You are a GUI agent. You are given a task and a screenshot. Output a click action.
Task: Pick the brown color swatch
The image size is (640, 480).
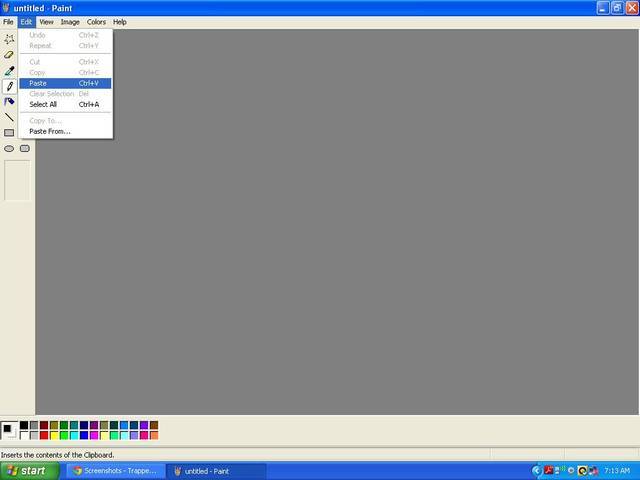pyautogui.click(x=154, y=425)
